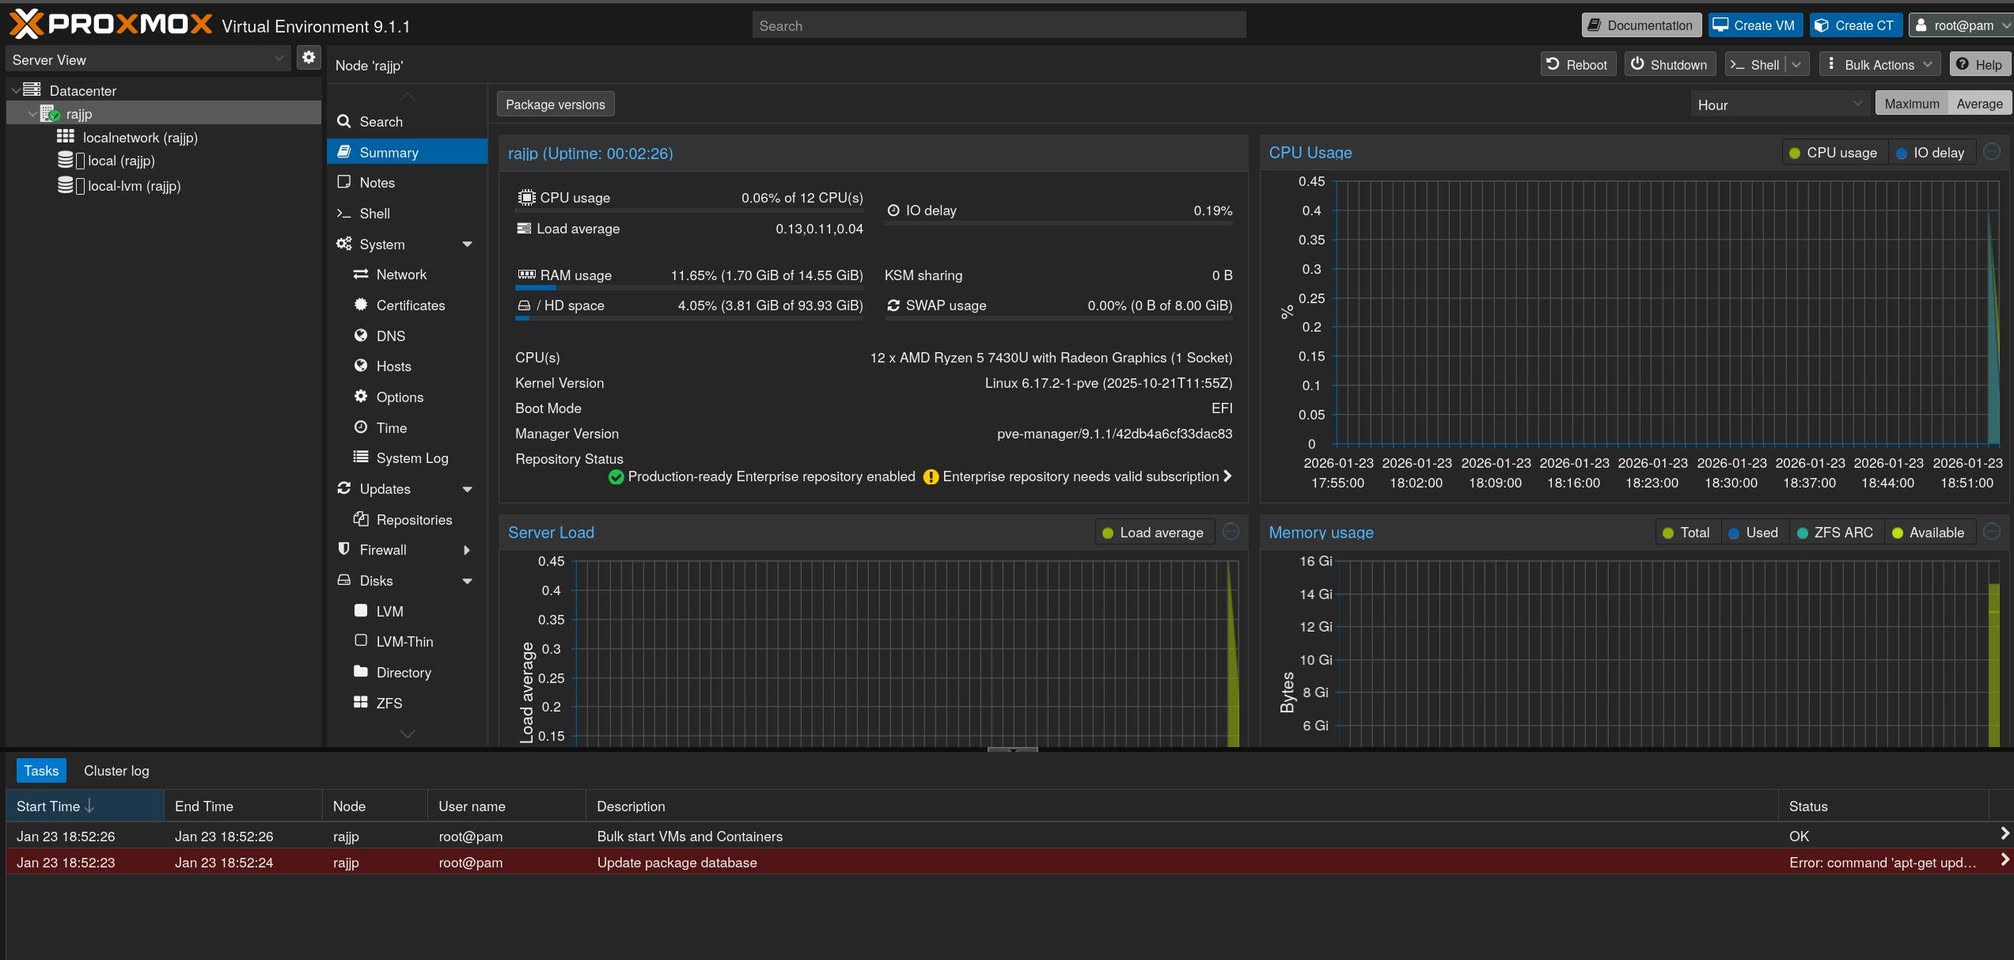Toggle Used memory legend series
The image size is (2014, 960).
click(1753, 533)
